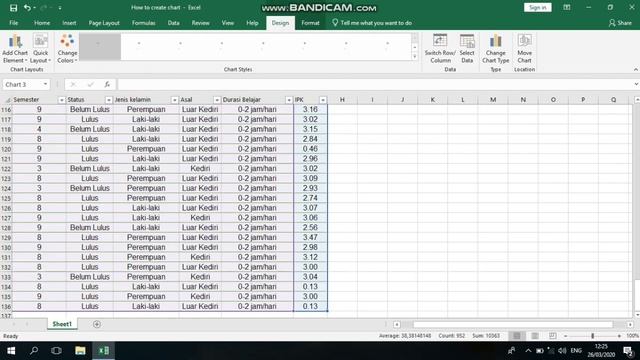Click 100% zoom level text
640x360 pixels.
coord(632,336)
